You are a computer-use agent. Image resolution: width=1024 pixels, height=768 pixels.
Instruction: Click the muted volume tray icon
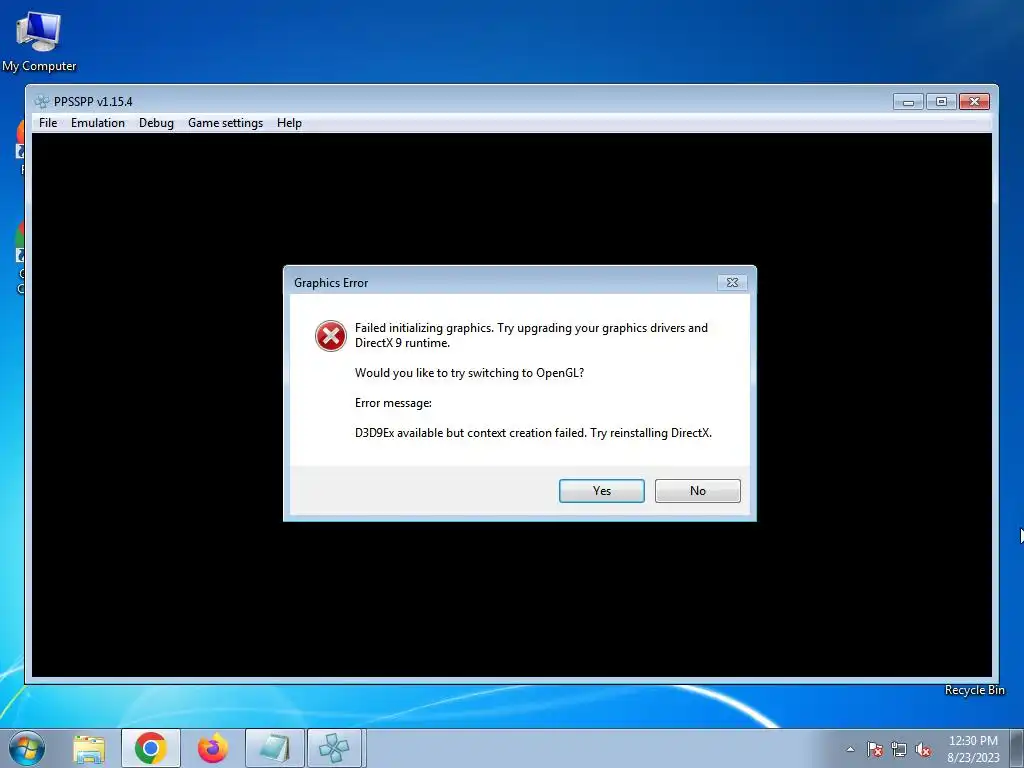click(x=923, y=749)
